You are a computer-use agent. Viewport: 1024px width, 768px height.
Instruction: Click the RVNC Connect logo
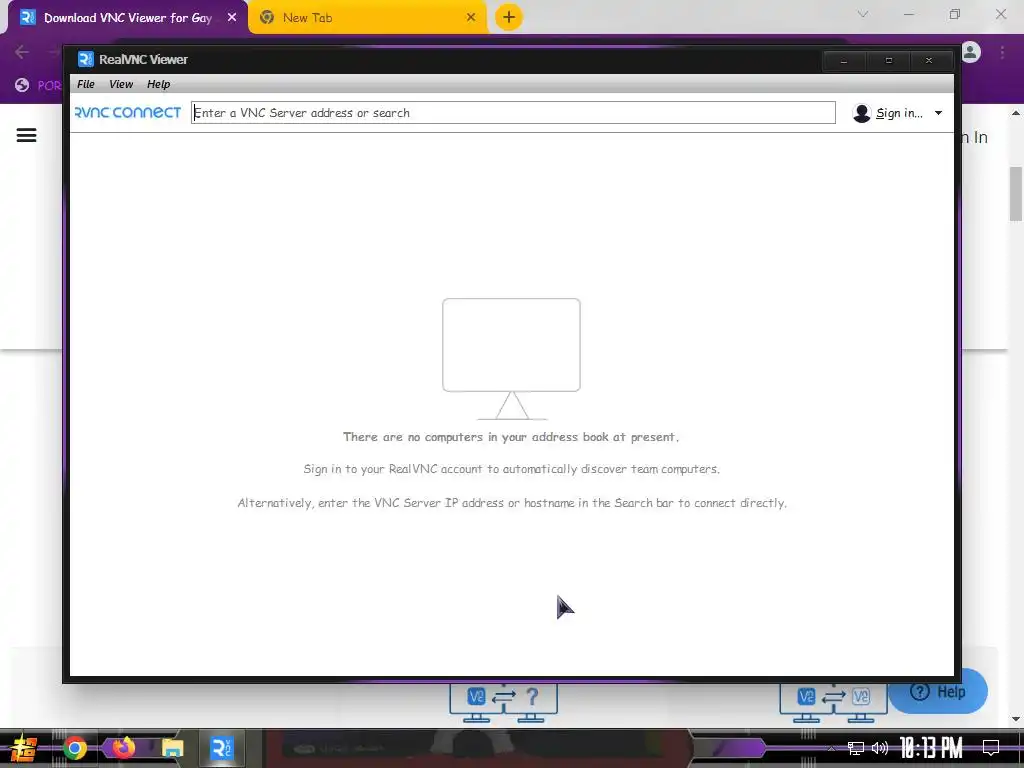pos(128,112)
